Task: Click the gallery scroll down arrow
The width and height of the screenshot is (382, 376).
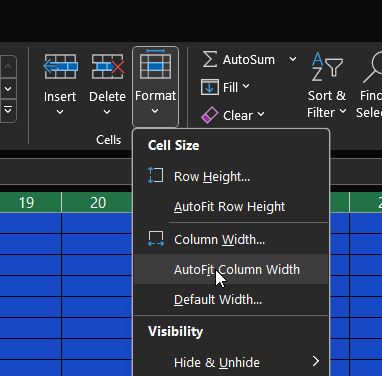Action: [8, 89]
